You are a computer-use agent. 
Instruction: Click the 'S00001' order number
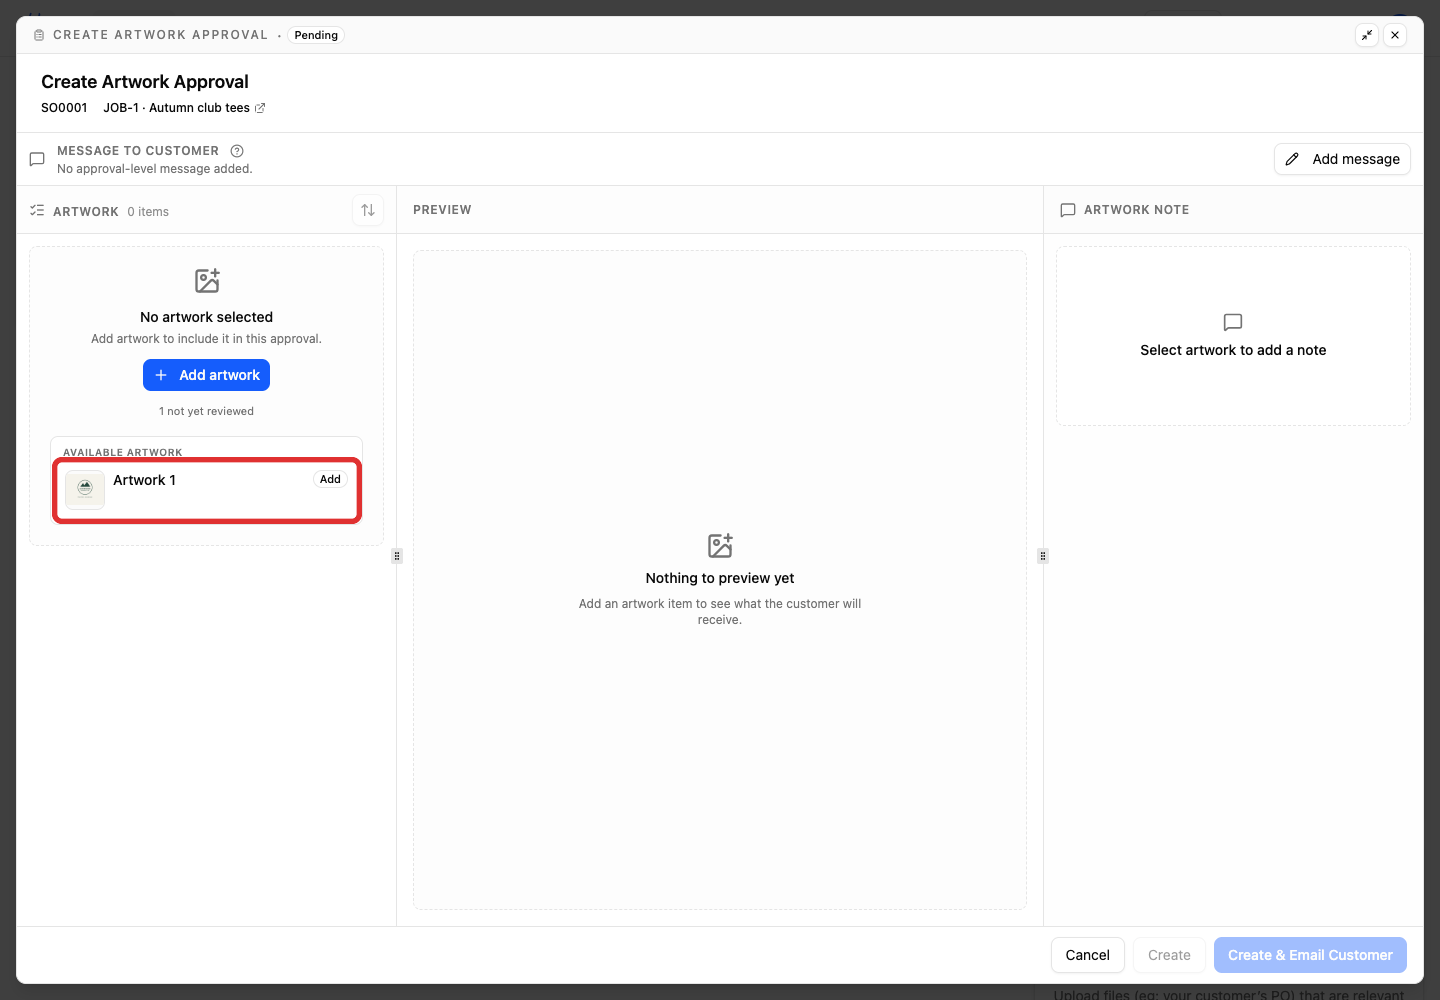coord(64,108)
